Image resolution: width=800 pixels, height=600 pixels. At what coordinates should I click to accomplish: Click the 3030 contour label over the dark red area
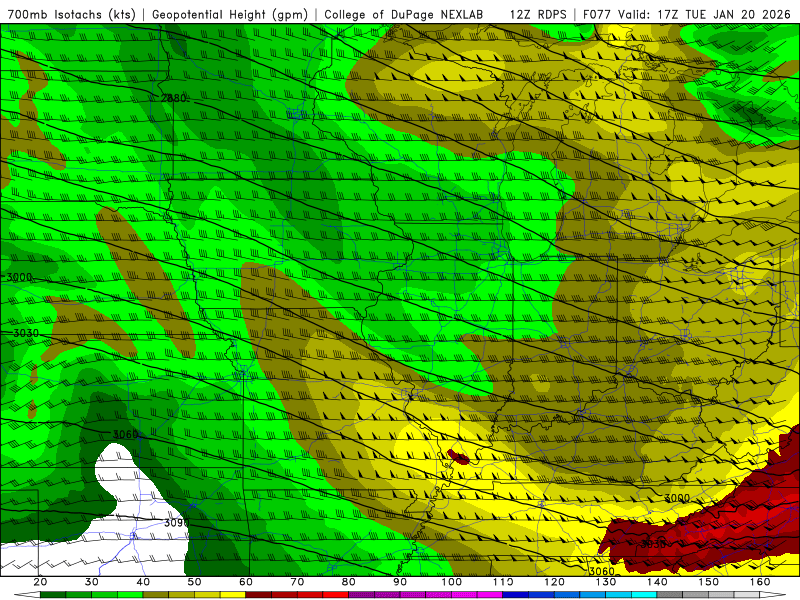click(653, 544)
